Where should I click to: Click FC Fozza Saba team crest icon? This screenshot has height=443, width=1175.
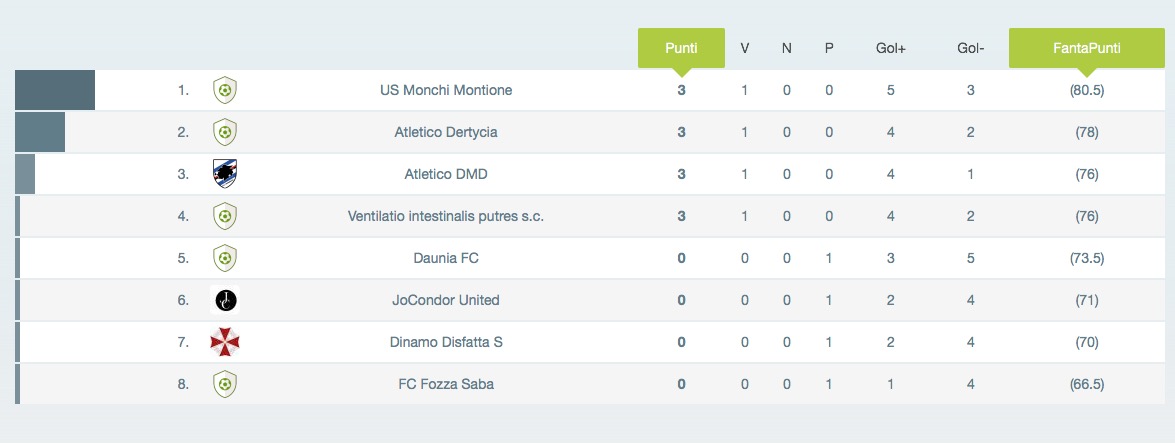[225, 384]
